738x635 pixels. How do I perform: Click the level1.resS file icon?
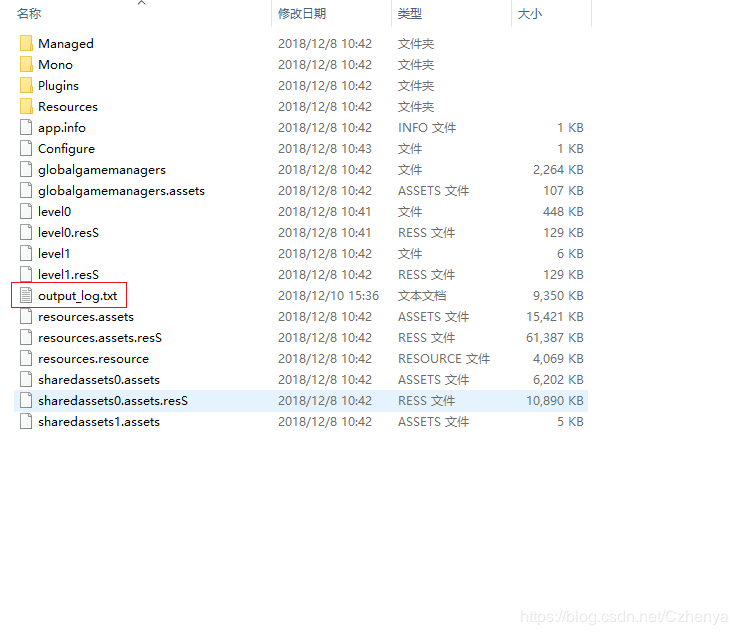coord(26,274)
